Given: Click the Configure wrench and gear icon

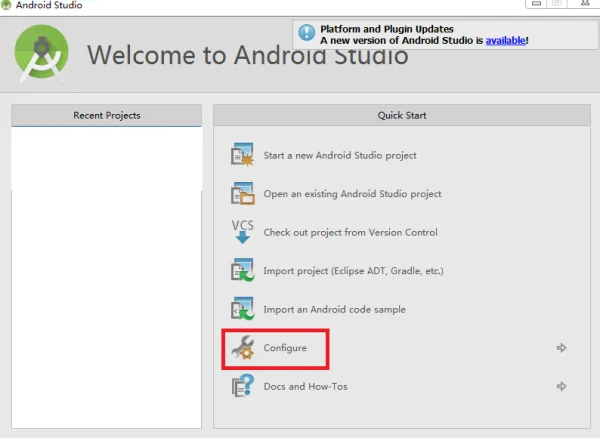Looking at the screenshot, I should [x=243, y=348].
